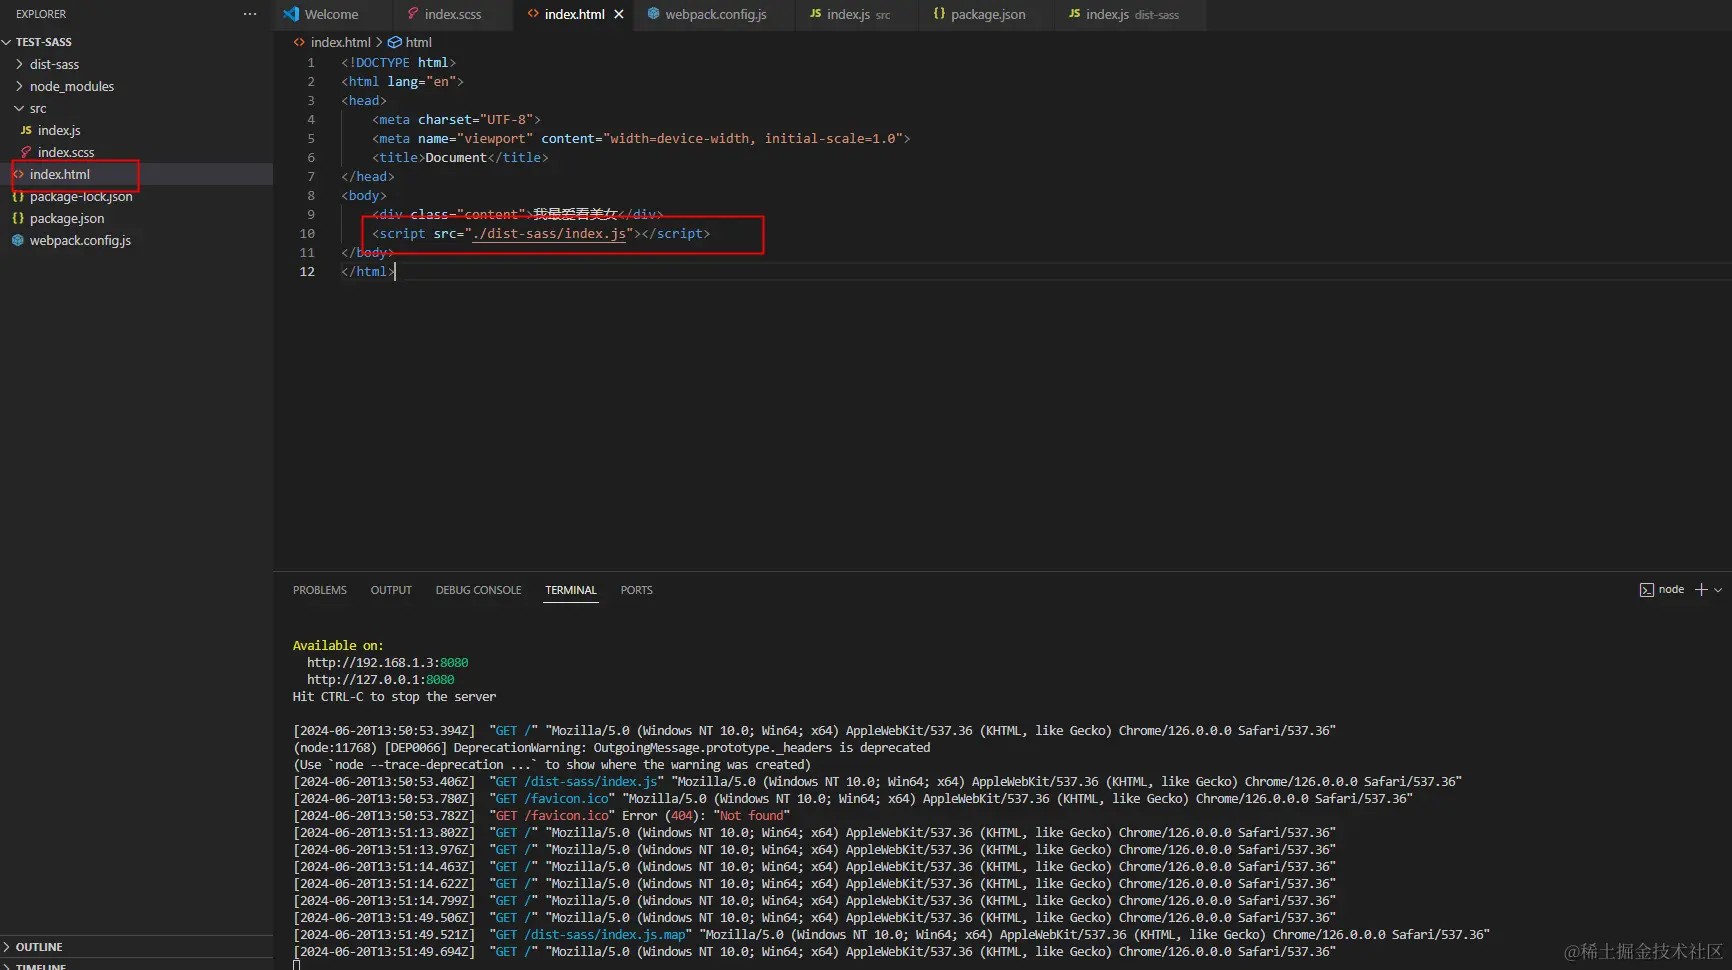Click line number 10 in the gutter
Viewport: 1732px width, 970px height.
click(x=307, y=233)
